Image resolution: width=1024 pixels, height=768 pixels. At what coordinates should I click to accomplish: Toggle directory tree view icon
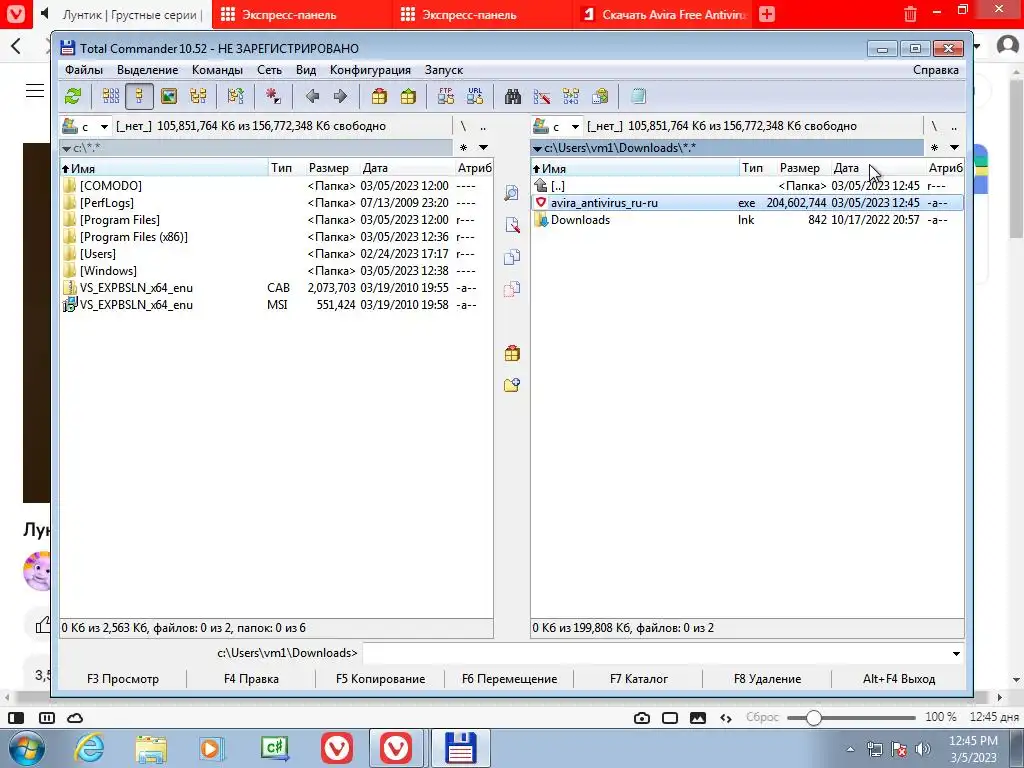(198, 97)
